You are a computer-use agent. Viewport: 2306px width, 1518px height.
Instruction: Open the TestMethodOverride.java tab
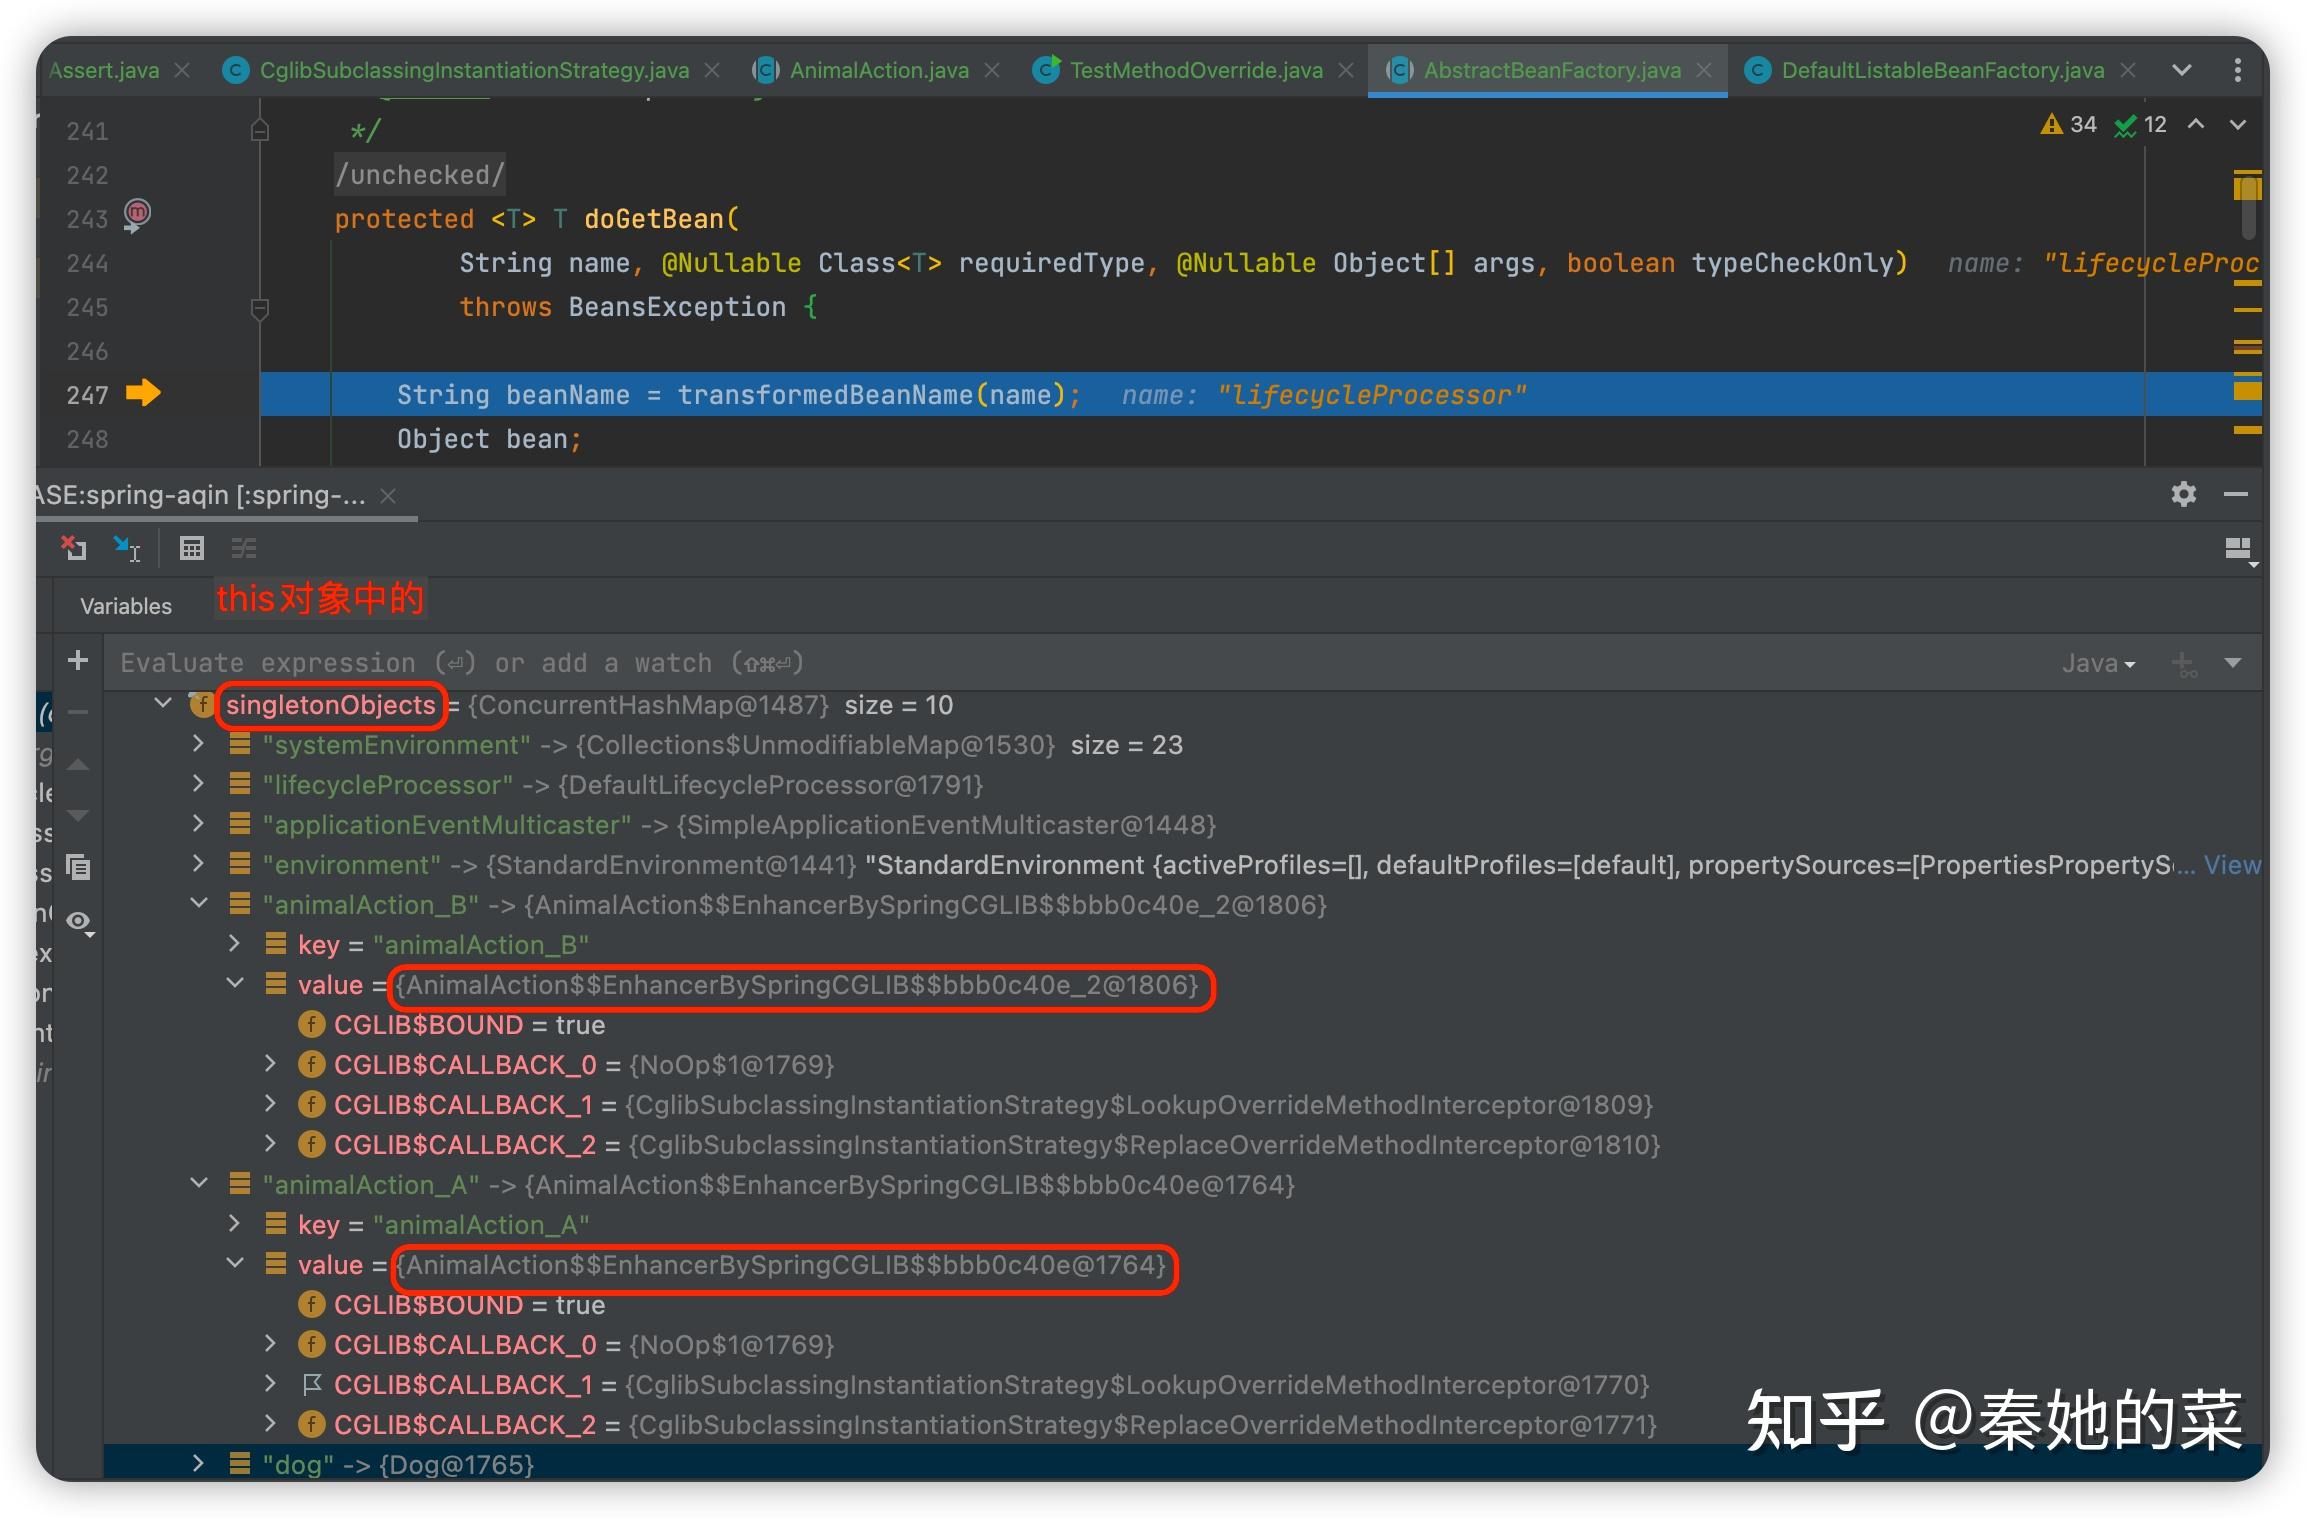coord(1196,70)
